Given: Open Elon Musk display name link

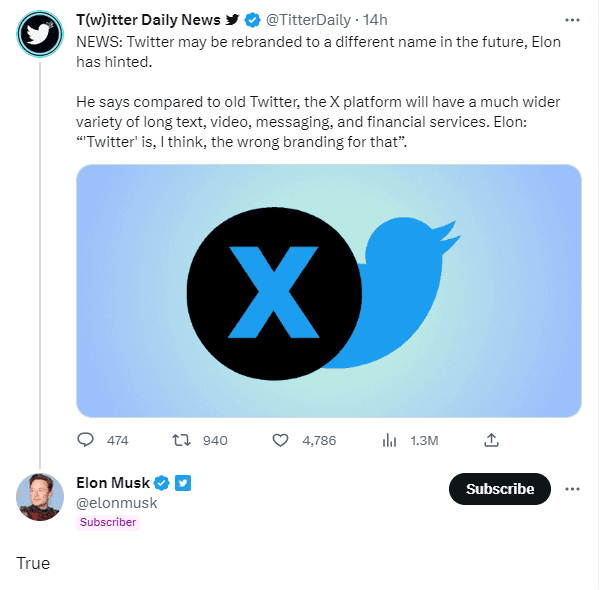Looking at the screenshot, I should [113, 484].
